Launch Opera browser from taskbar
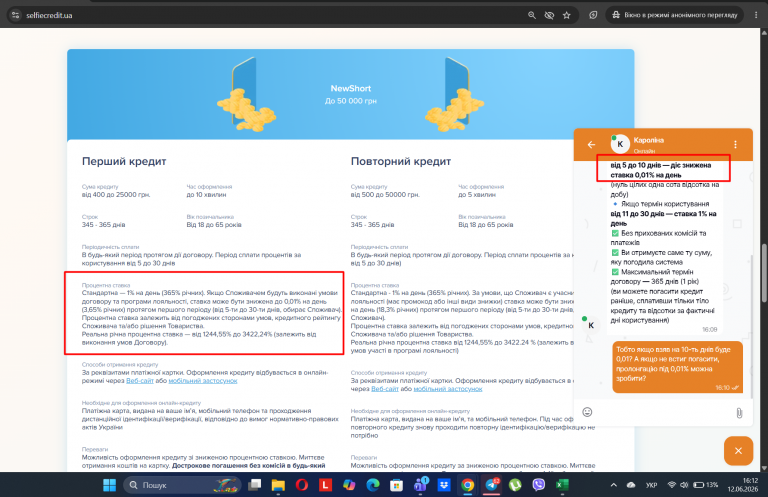This screenshot has height=497, width=768. click(302, 485)
